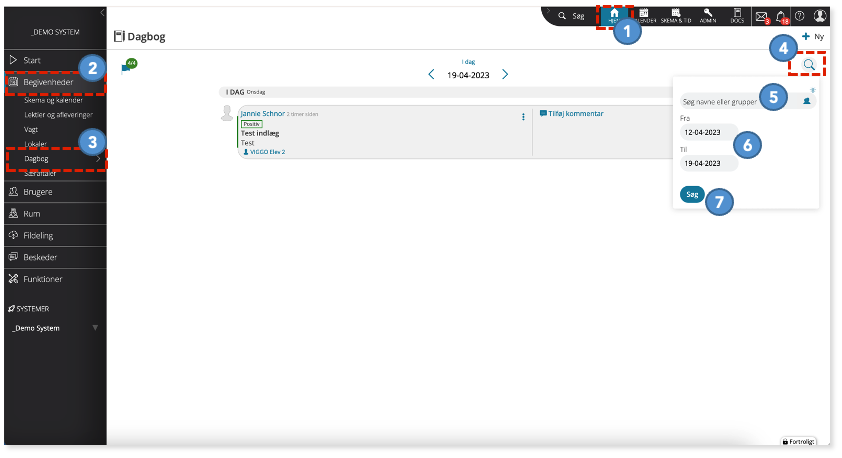Image resolution: width=842 pixels, height=458 pixels.
Task: Open the Docs section icon
Action: click(737, 16)
